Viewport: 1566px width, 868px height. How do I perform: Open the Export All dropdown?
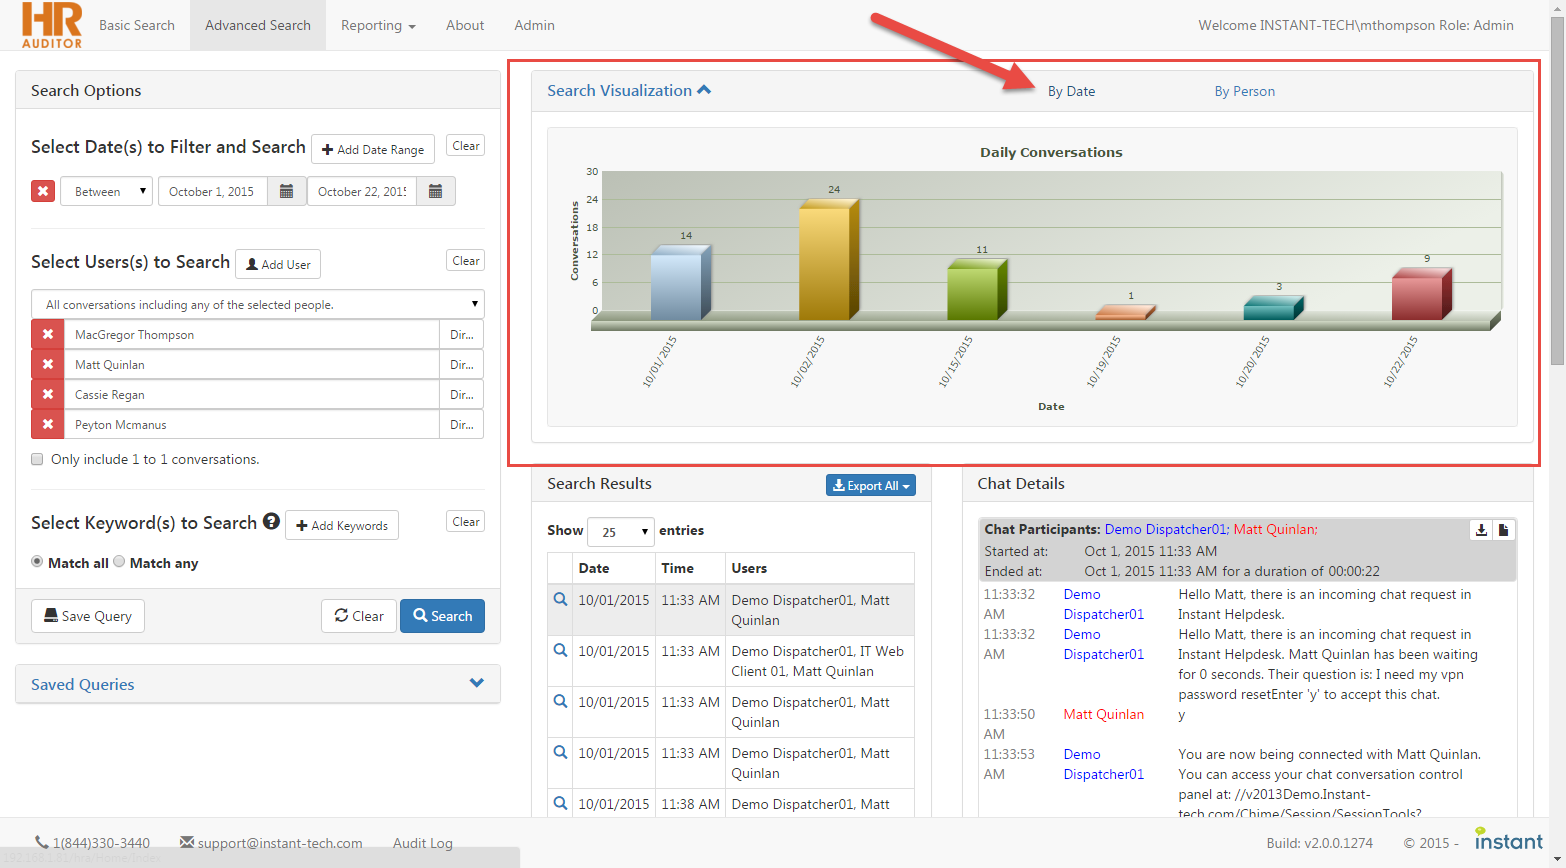tap(871, 485)
